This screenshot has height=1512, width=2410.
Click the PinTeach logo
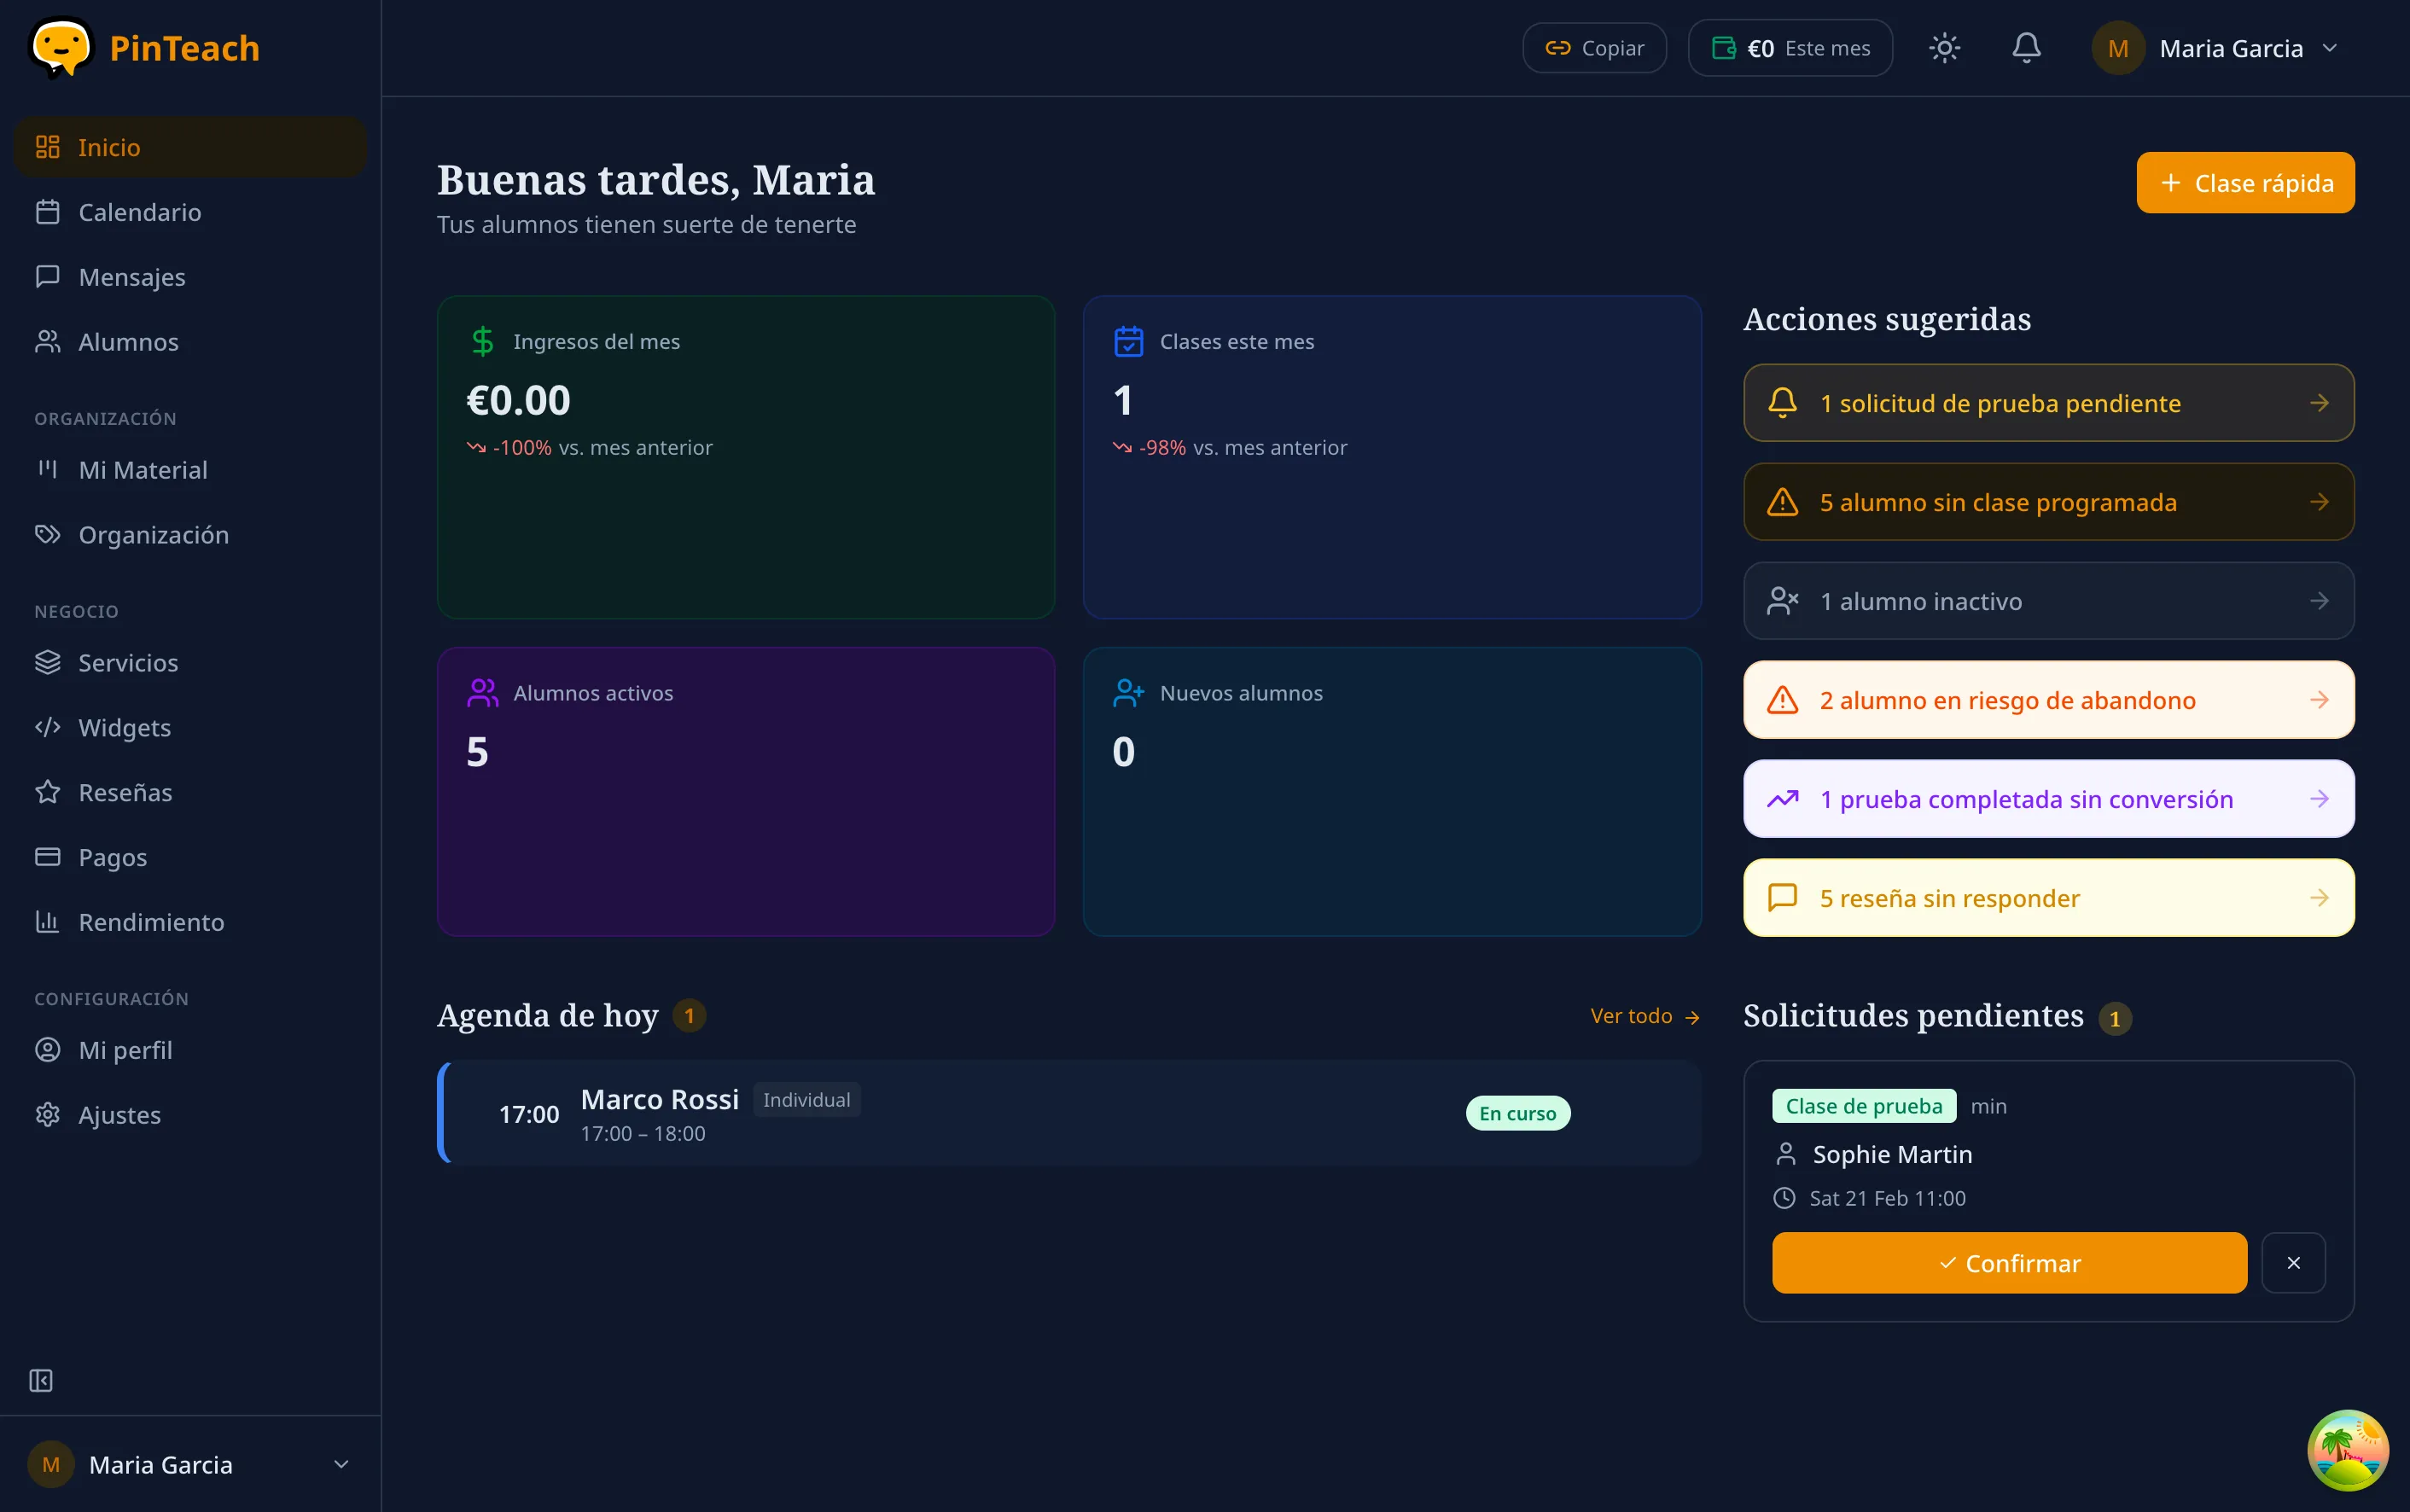[146, 47]
